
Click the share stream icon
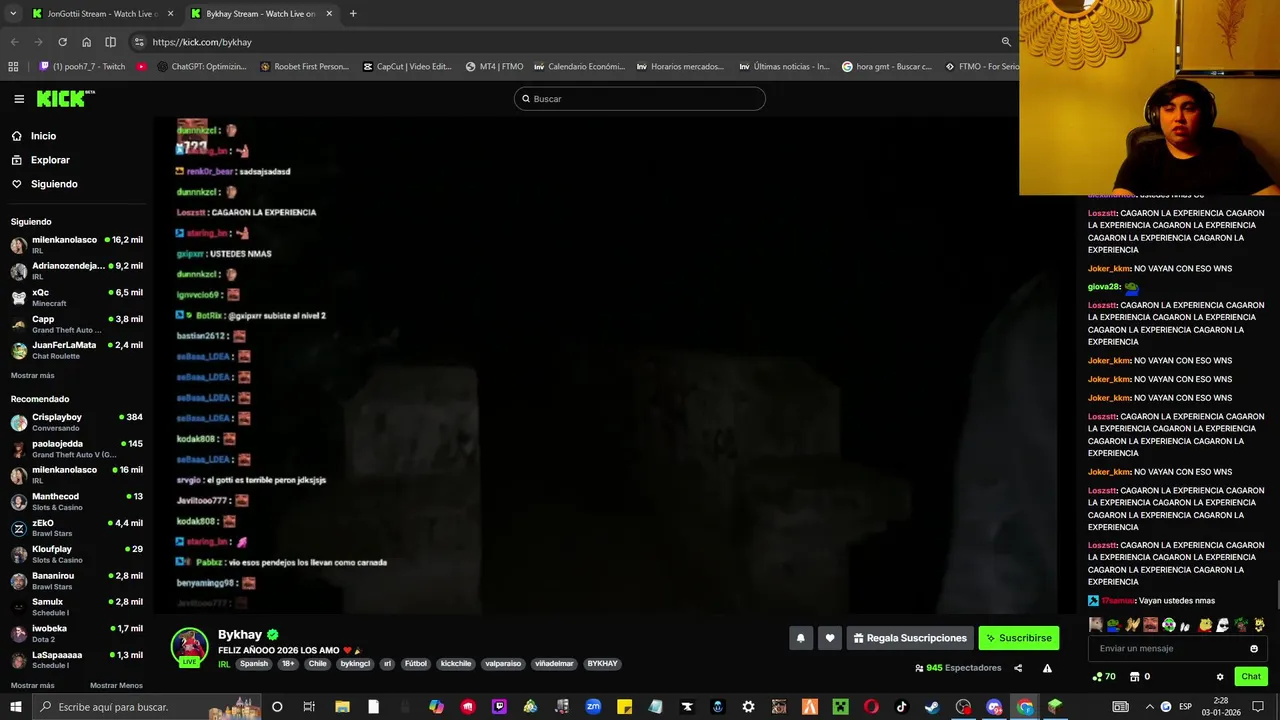click(1018, 668)
